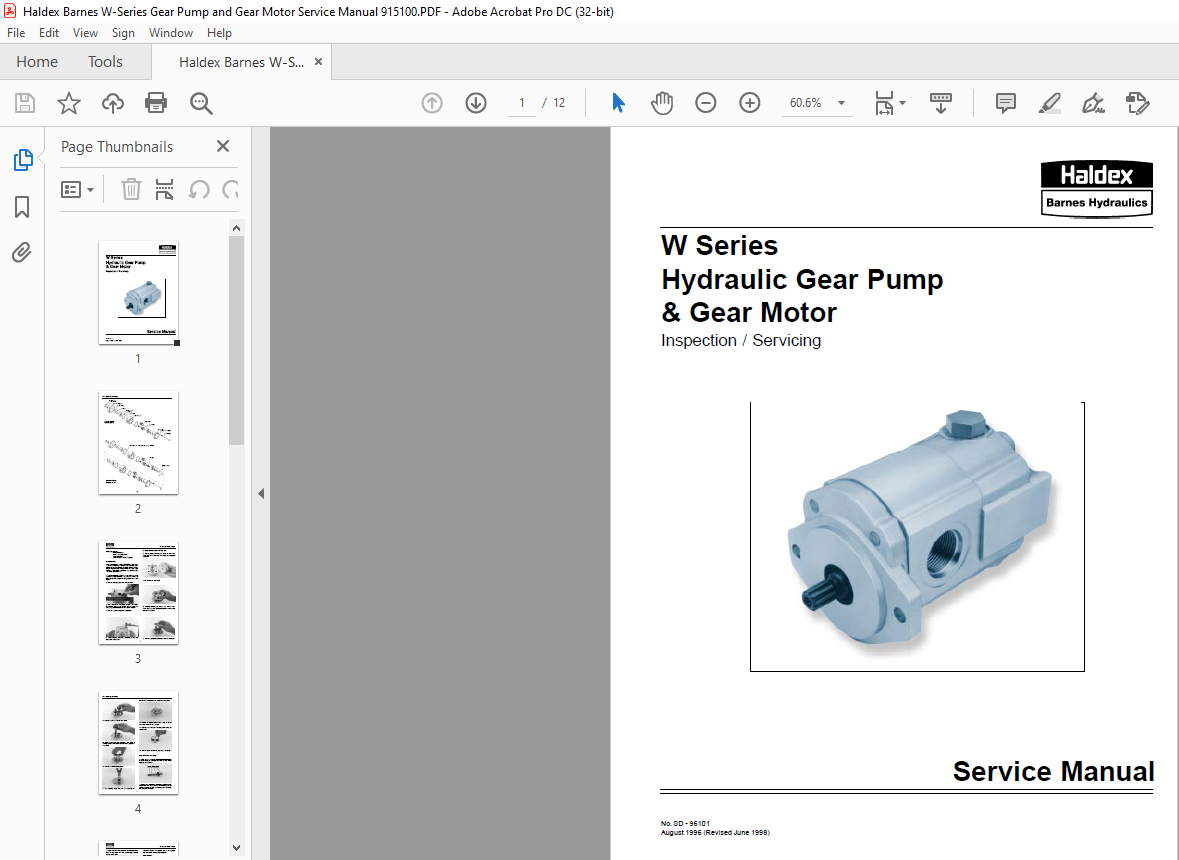
Task: Select the page 1 thumbnail
Action: tap(138, 293)
